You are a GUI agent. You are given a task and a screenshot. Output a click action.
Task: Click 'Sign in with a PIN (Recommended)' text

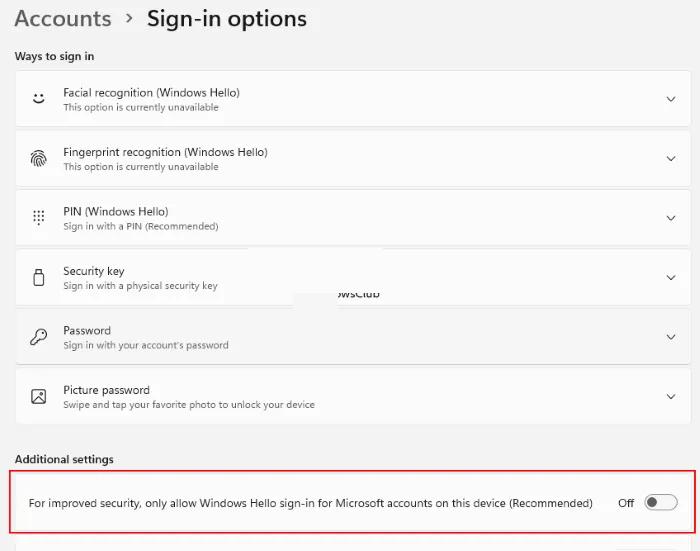click(x=141, y=226)
